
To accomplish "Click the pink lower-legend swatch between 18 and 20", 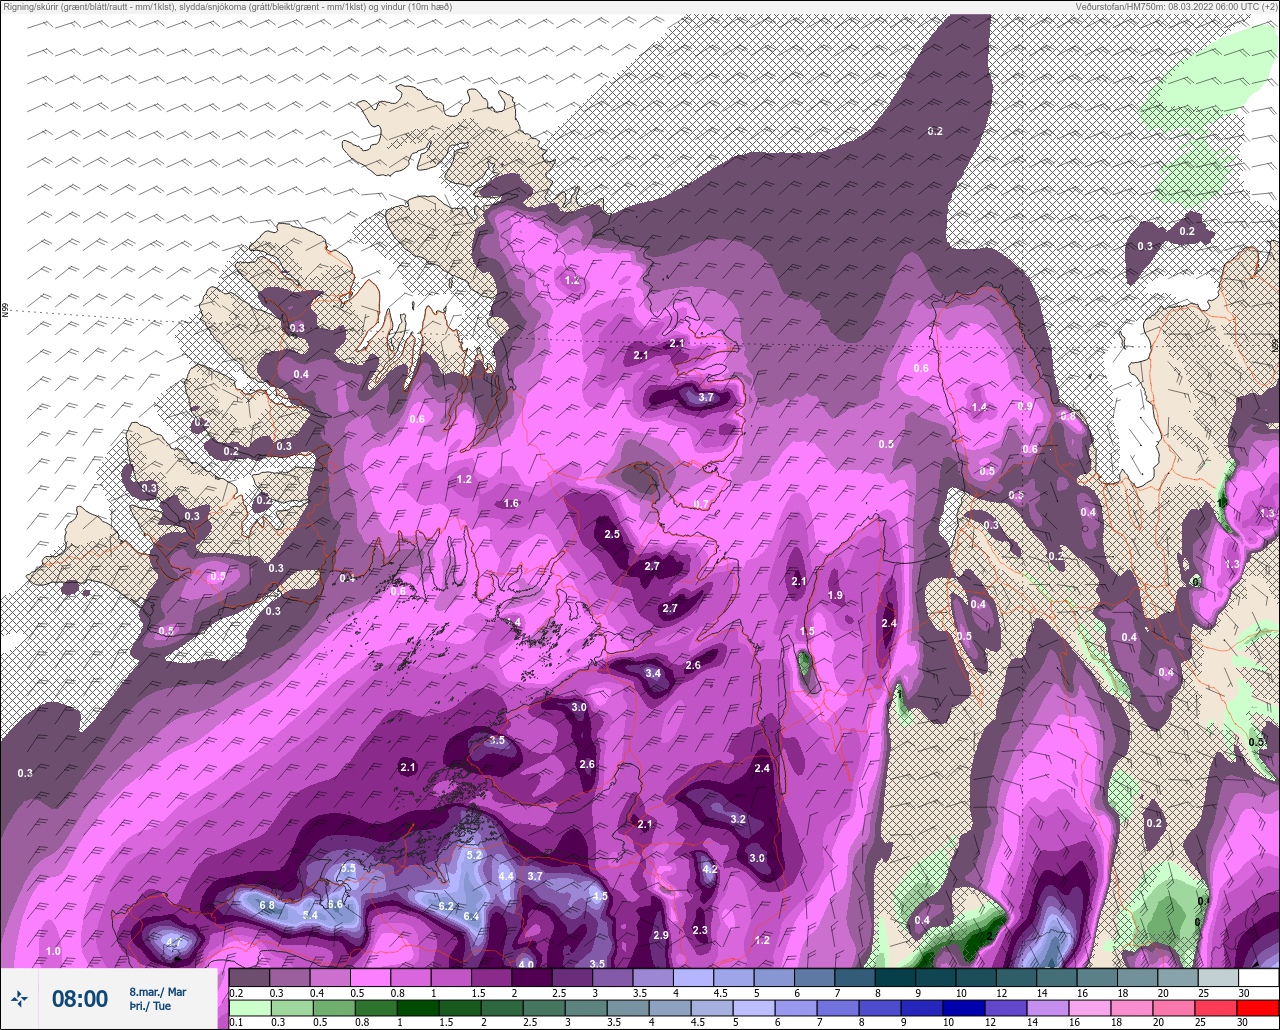I will (1134, 1007).
